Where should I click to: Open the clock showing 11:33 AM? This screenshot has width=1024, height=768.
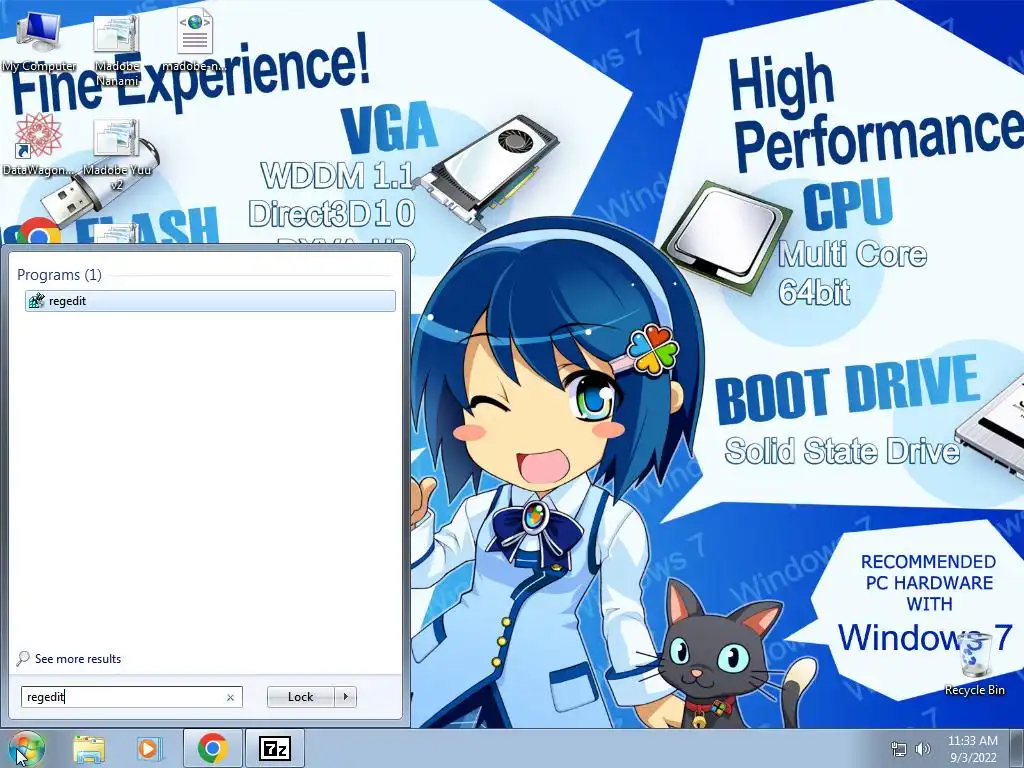(972, 748)
